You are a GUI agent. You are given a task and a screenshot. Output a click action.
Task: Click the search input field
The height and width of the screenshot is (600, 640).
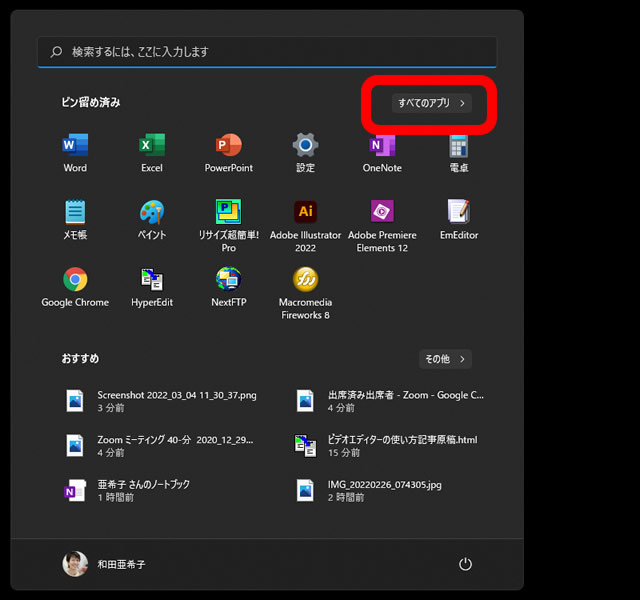coord(267,52)
